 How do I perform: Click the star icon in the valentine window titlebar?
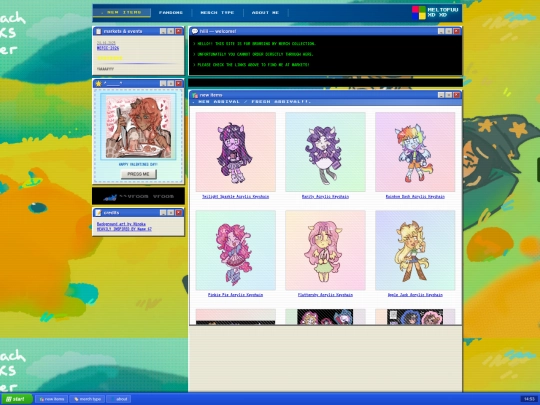pyautogui.click(x=98, y=83)
